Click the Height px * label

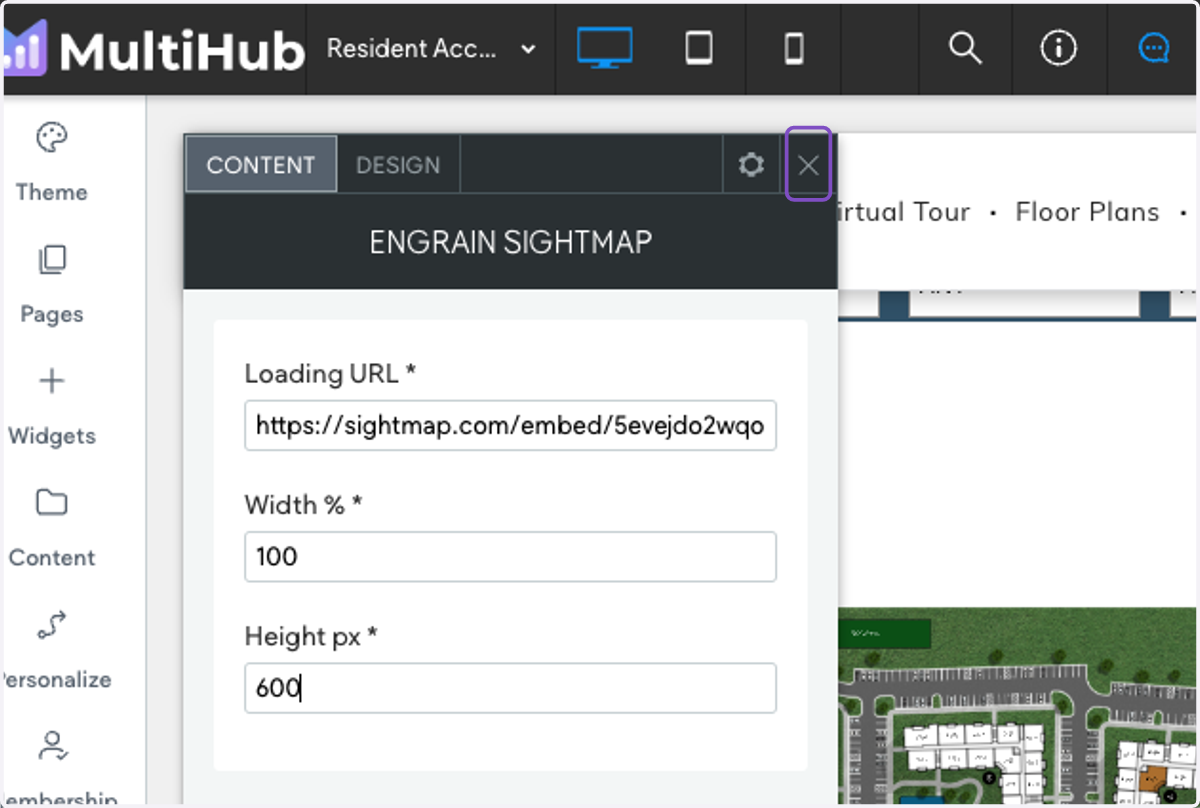tap(311, 636)
